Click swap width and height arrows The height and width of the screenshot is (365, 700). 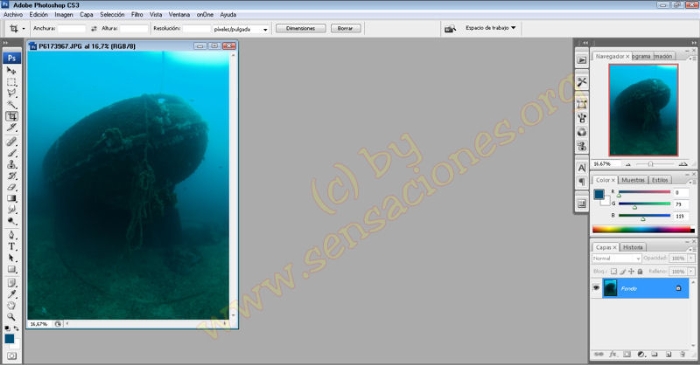pyautogui.click(x=94, y=29)
